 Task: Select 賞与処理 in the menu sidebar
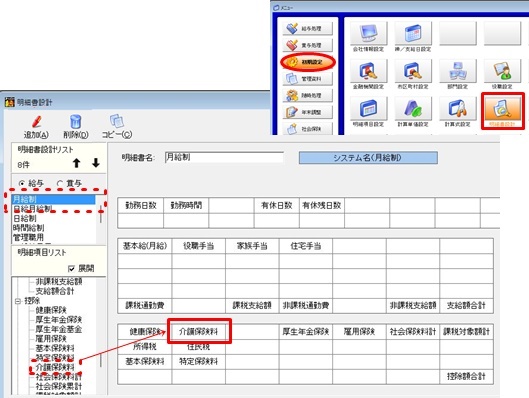point(308,45)
